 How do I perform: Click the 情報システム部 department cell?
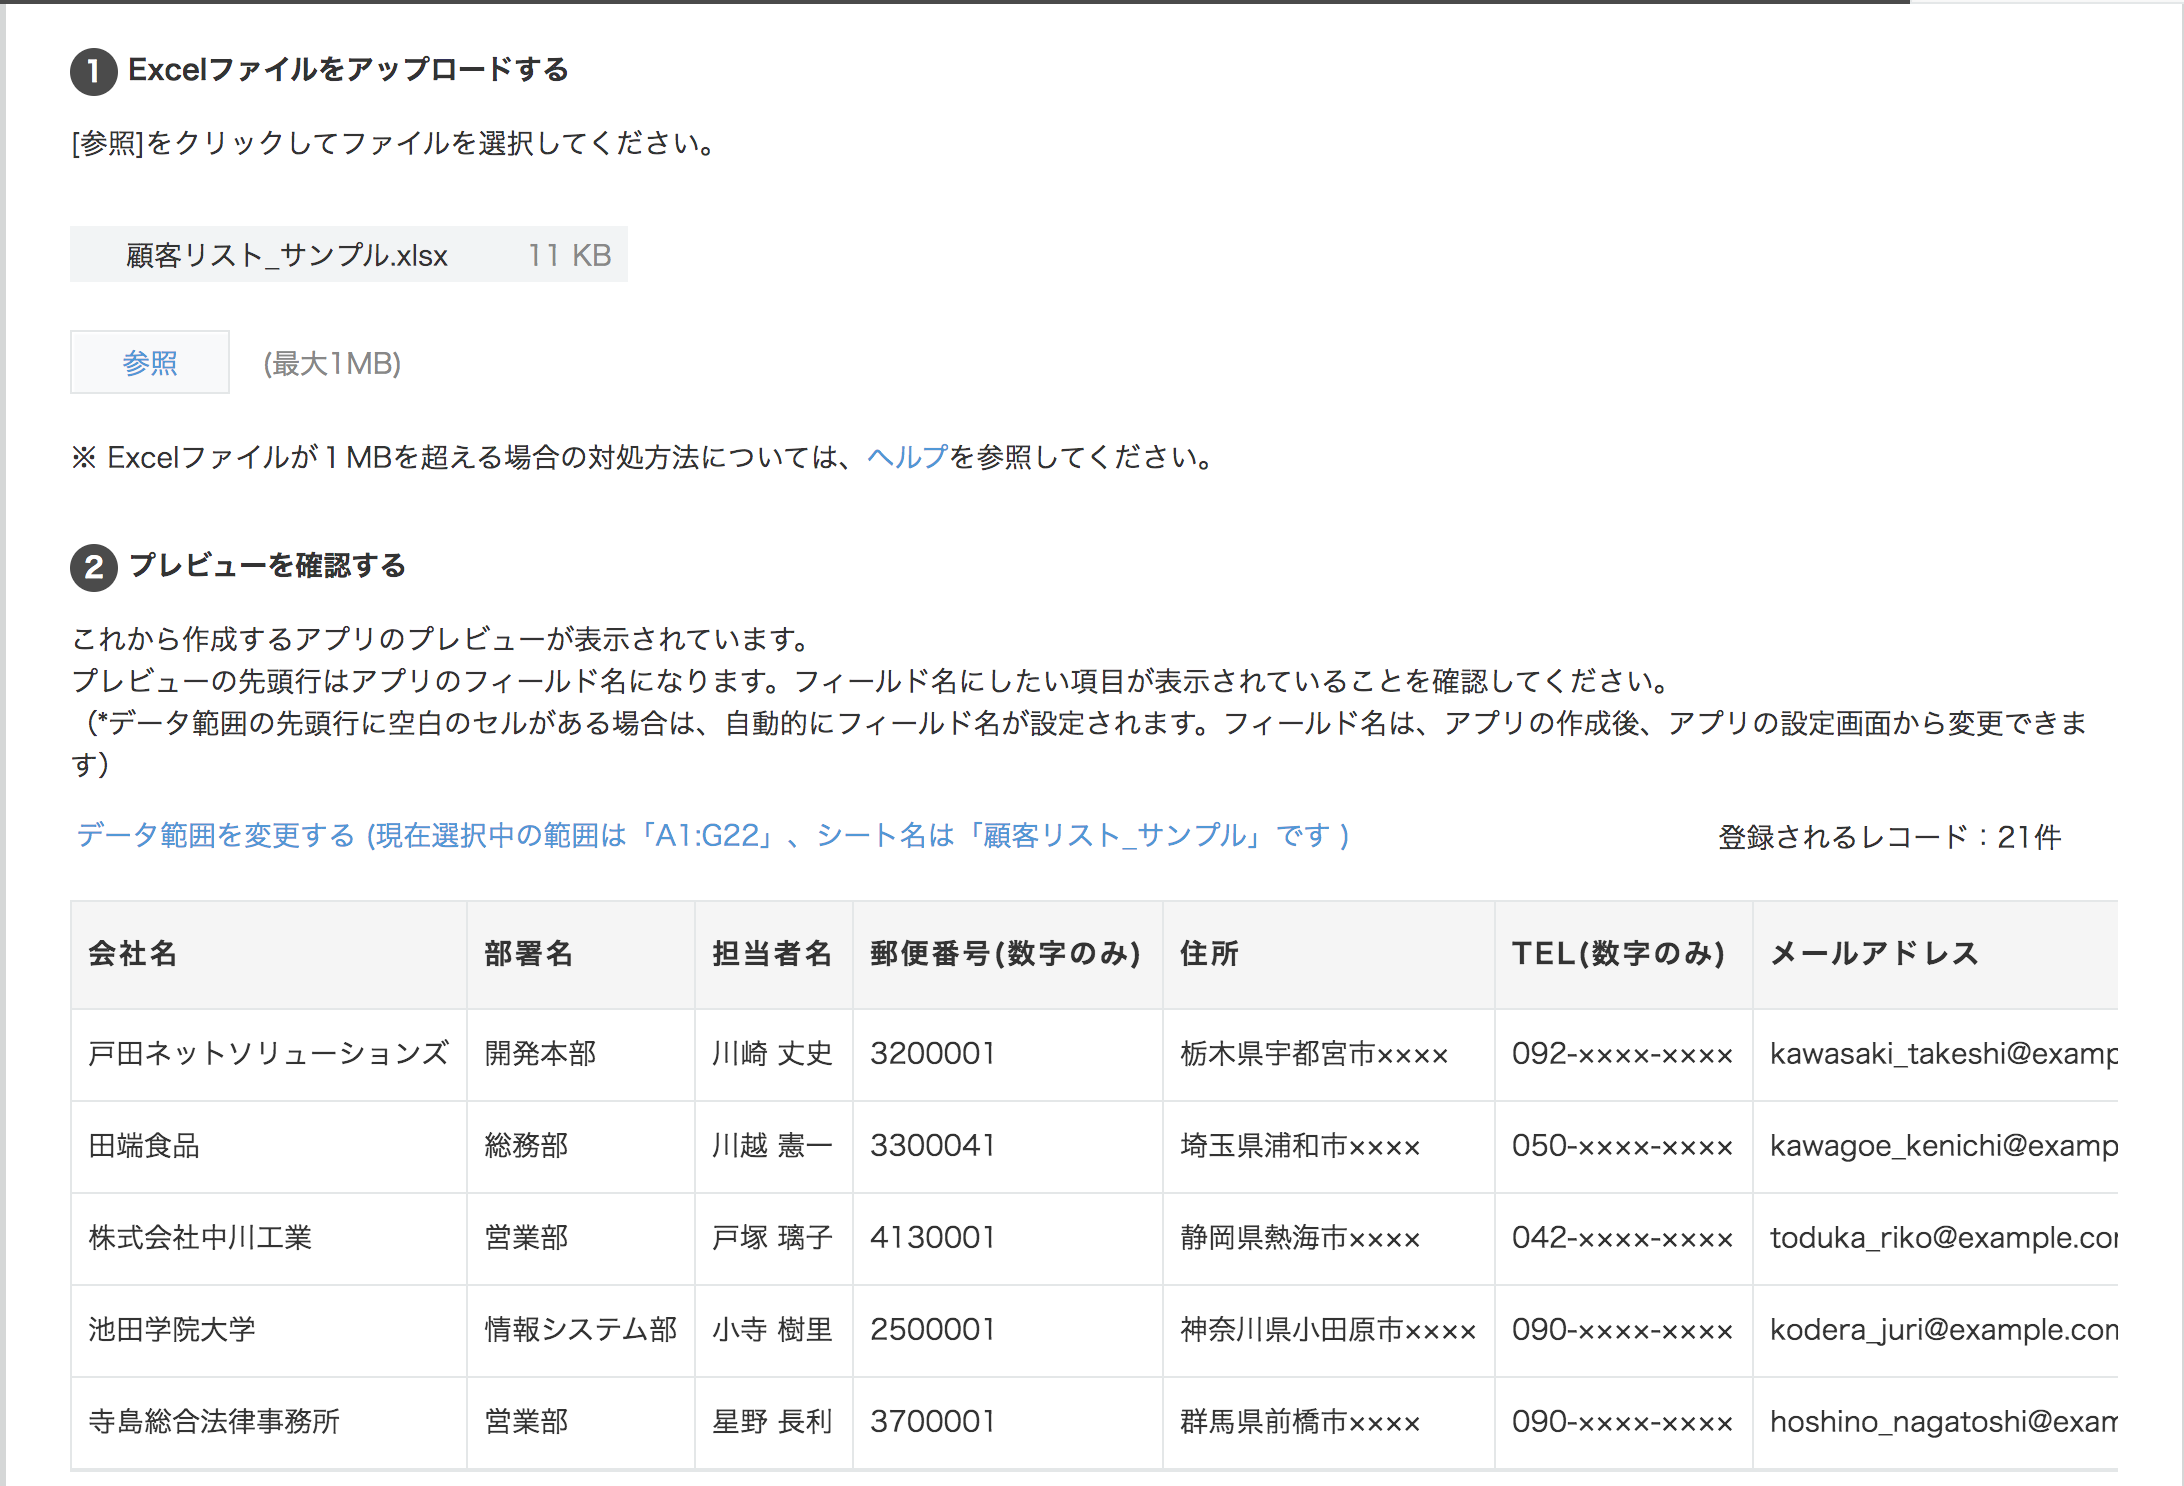581,1330
